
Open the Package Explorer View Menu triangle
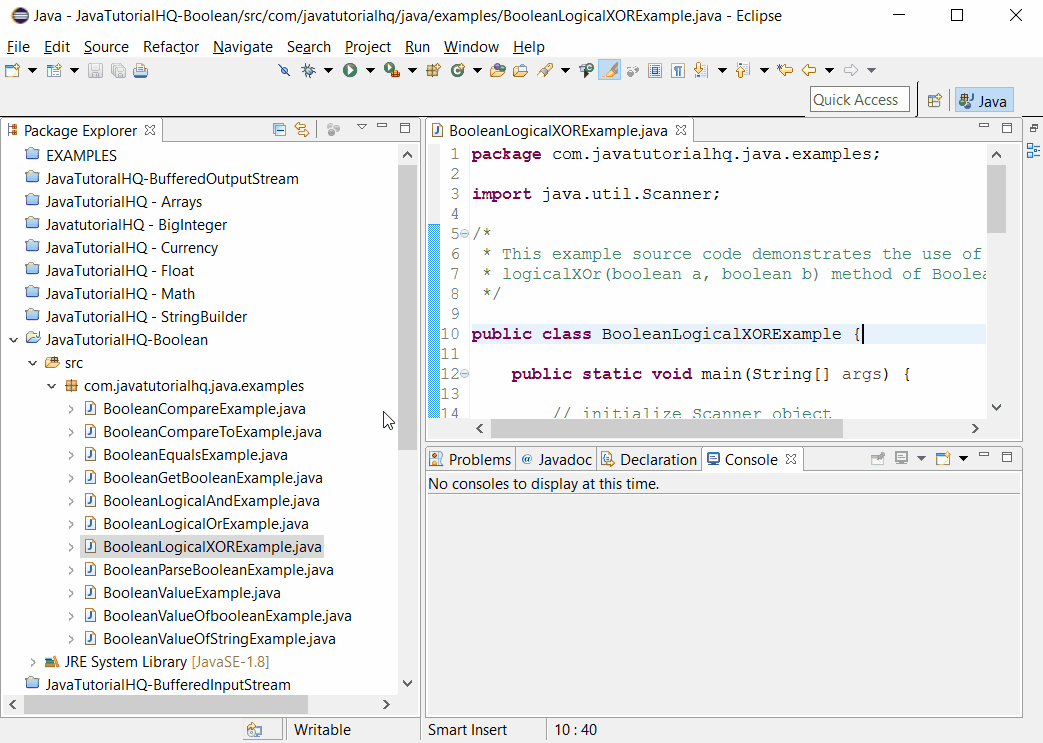tap(362, 126)
